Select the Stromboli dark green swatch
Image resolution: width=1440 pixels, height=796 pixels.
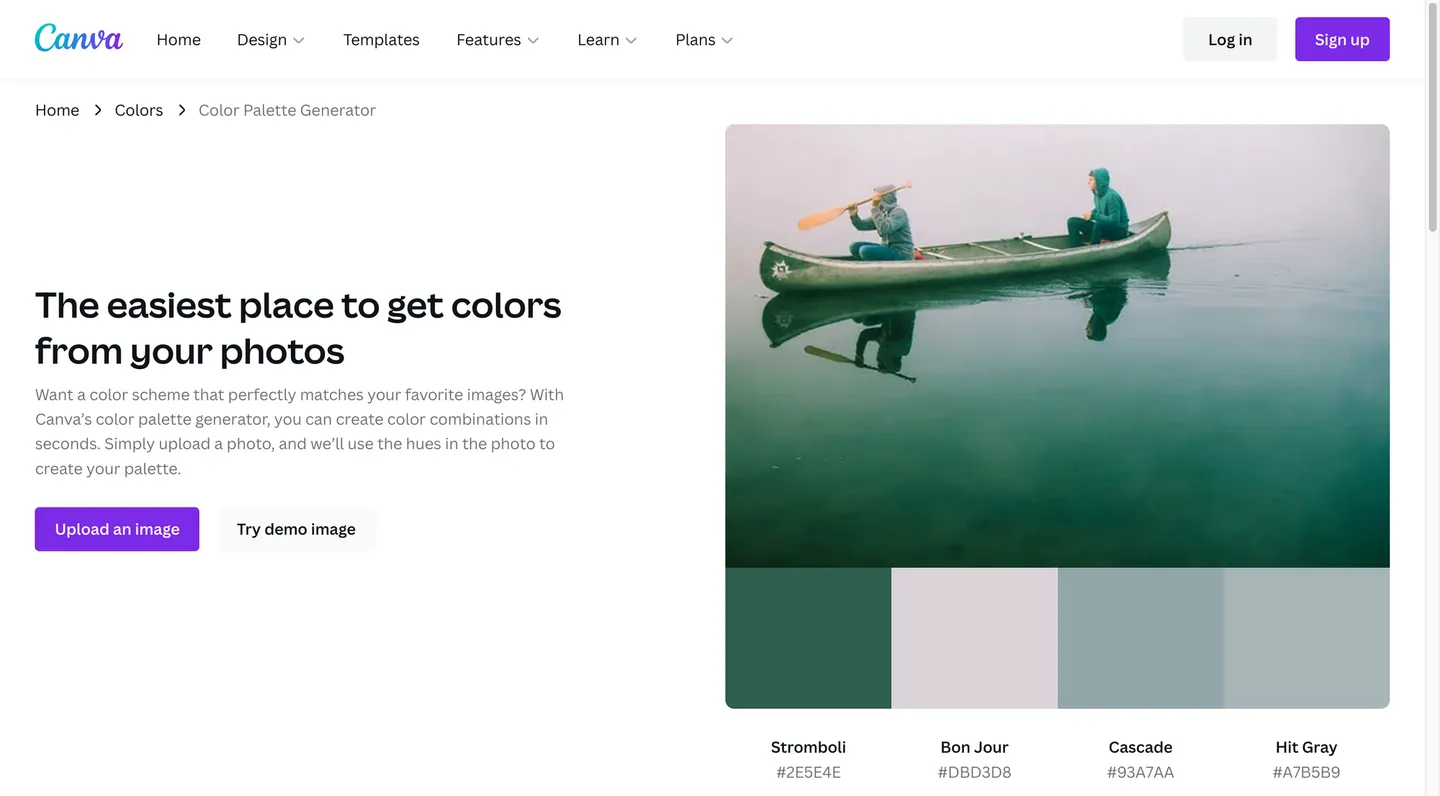808,638
